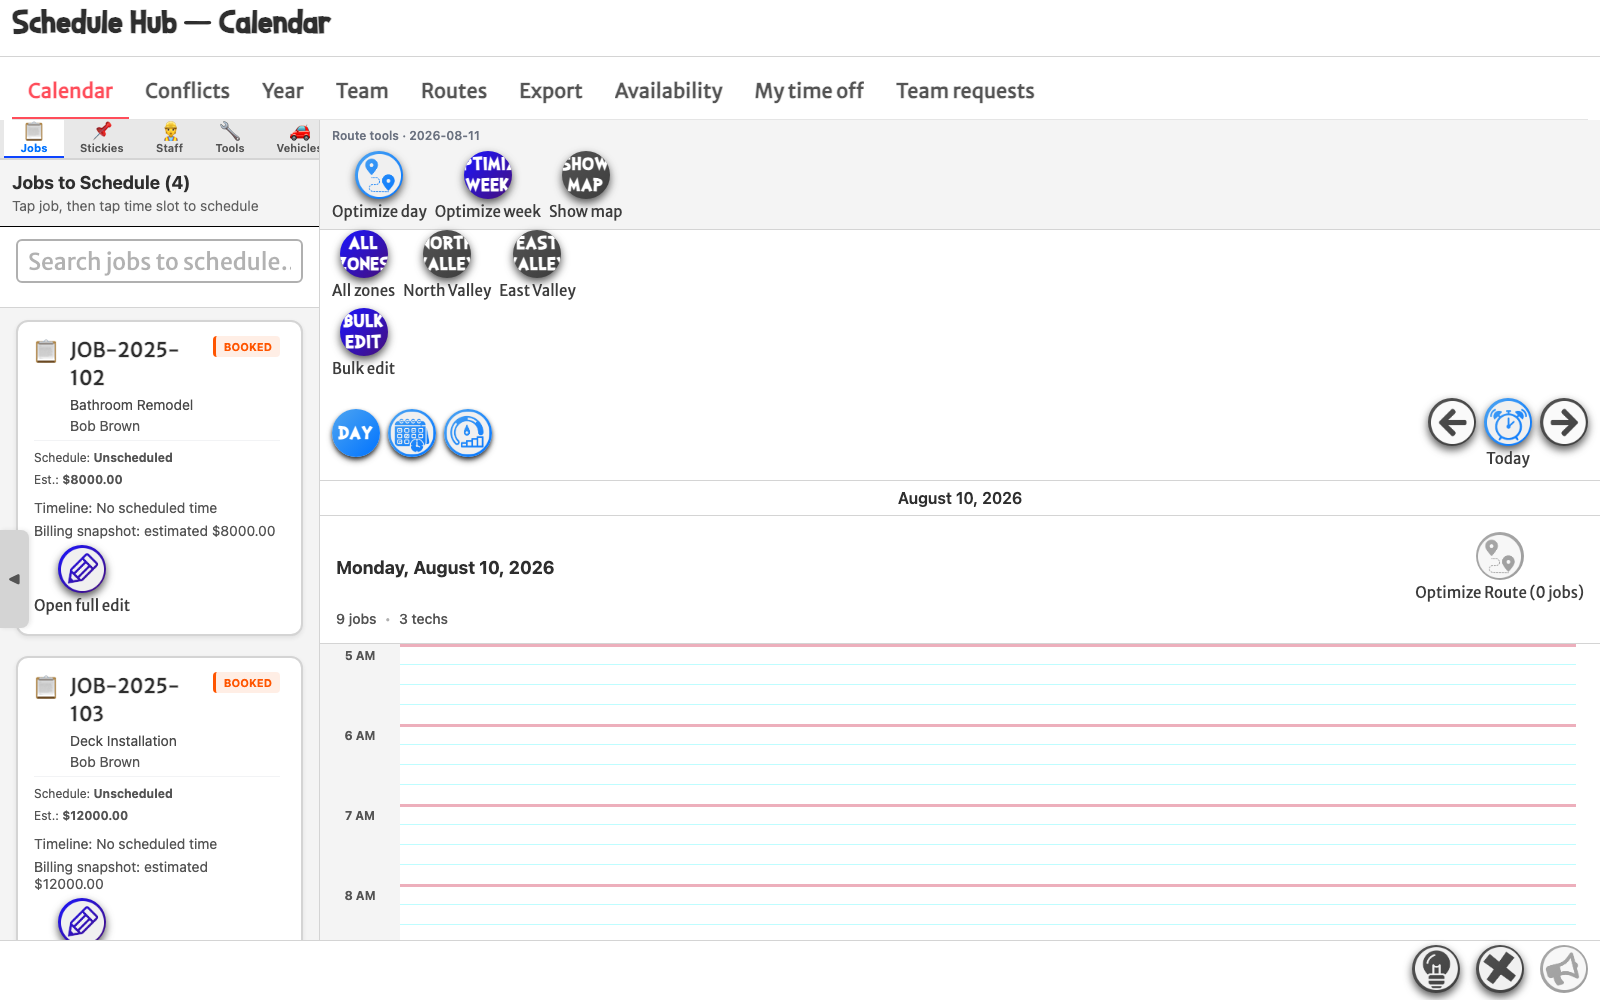Screen dimensions: 1600x1000
Task: Click the 7 AM time slot row
Action: 988,845
